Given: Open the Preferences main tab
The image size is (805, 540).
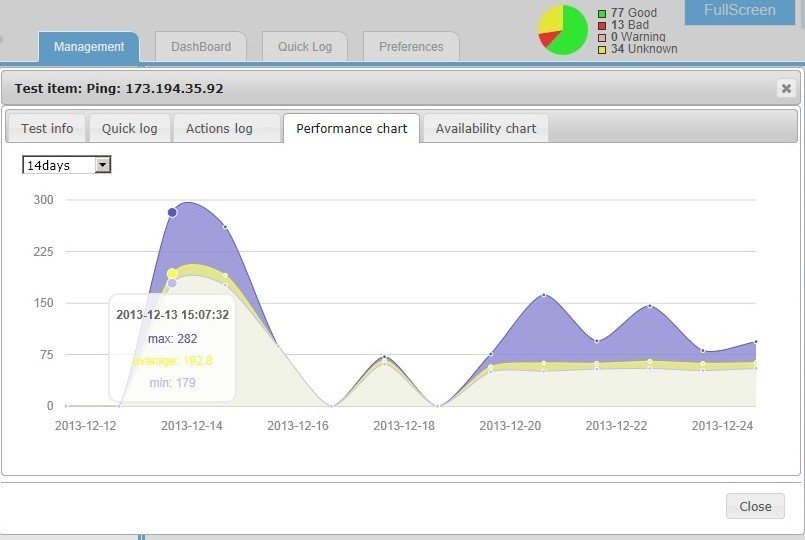Looking at the screenshot, I should click(411, 47).
